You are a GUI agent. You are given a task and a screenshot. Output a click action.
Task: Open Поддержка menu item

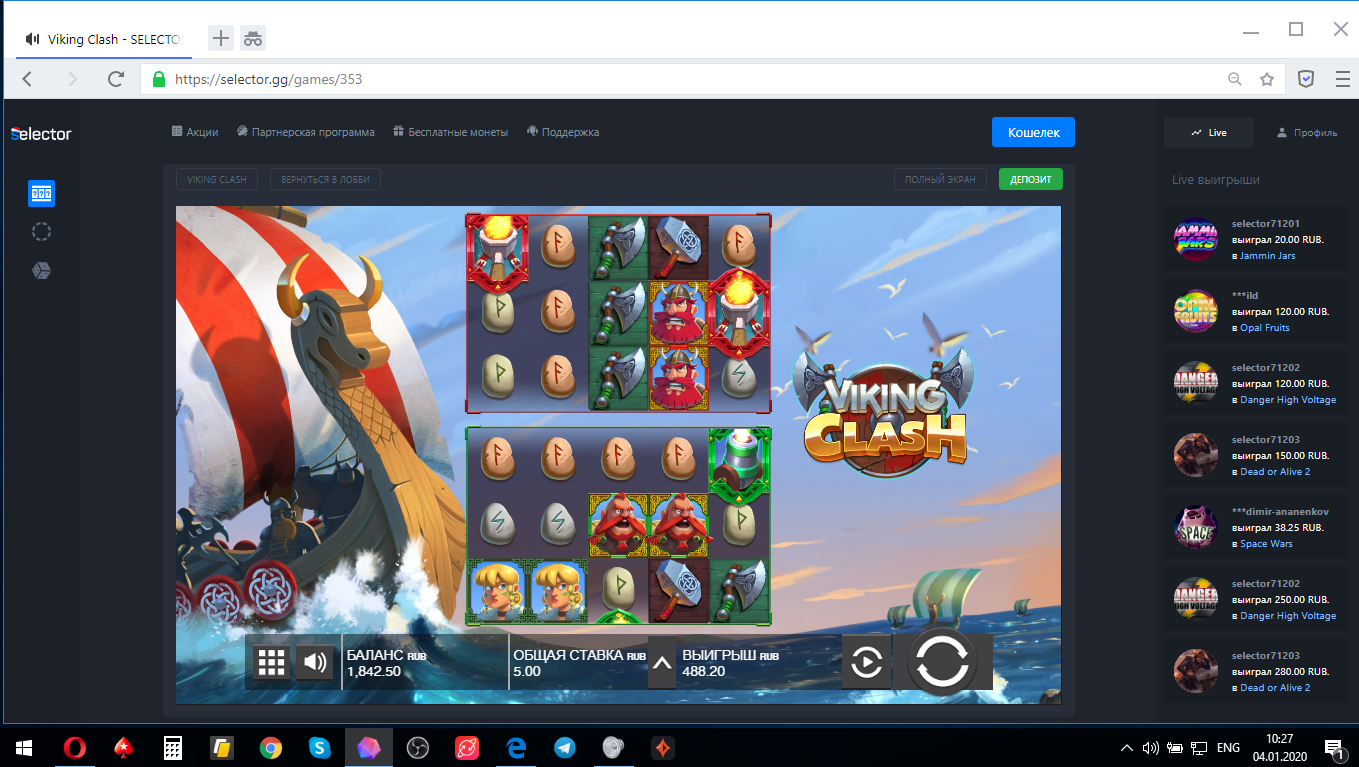click(563, 132)
